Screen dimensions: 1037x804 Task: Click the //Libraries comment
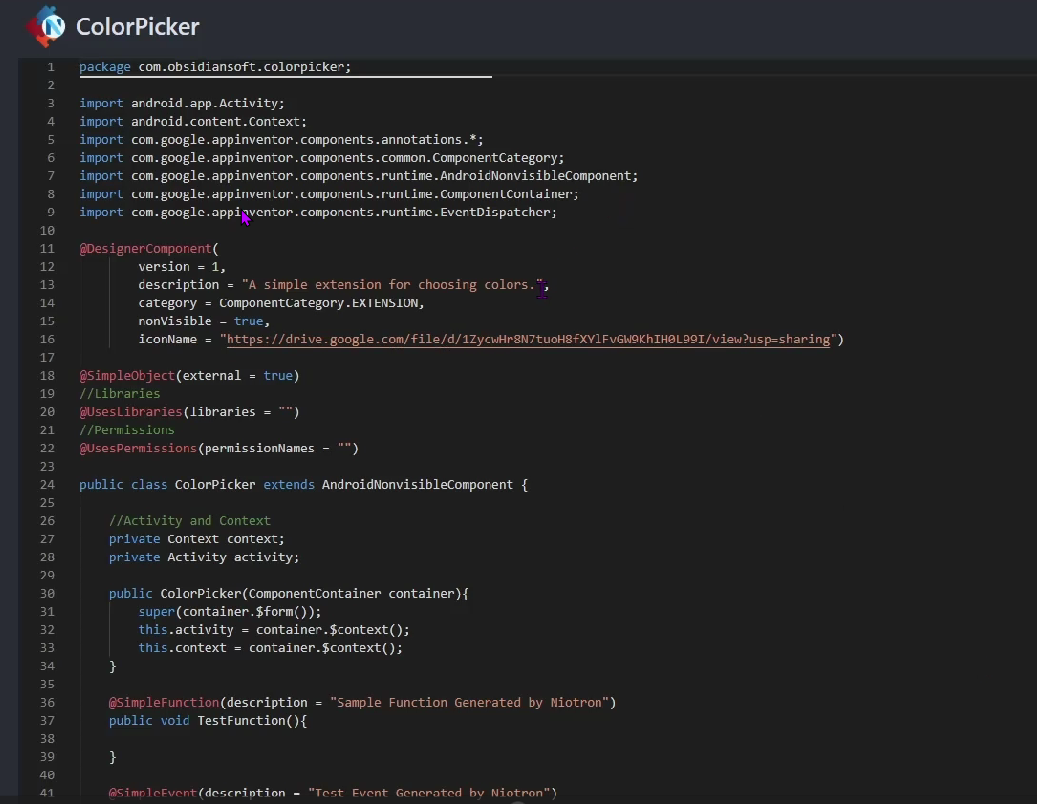coord(120,393)
